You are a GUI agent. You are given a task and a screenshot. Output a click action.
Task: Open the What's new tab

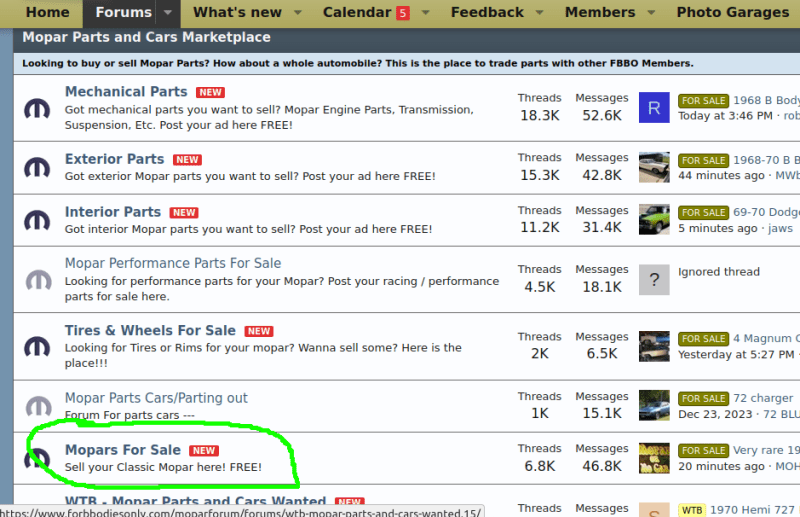tap(237, 12)
